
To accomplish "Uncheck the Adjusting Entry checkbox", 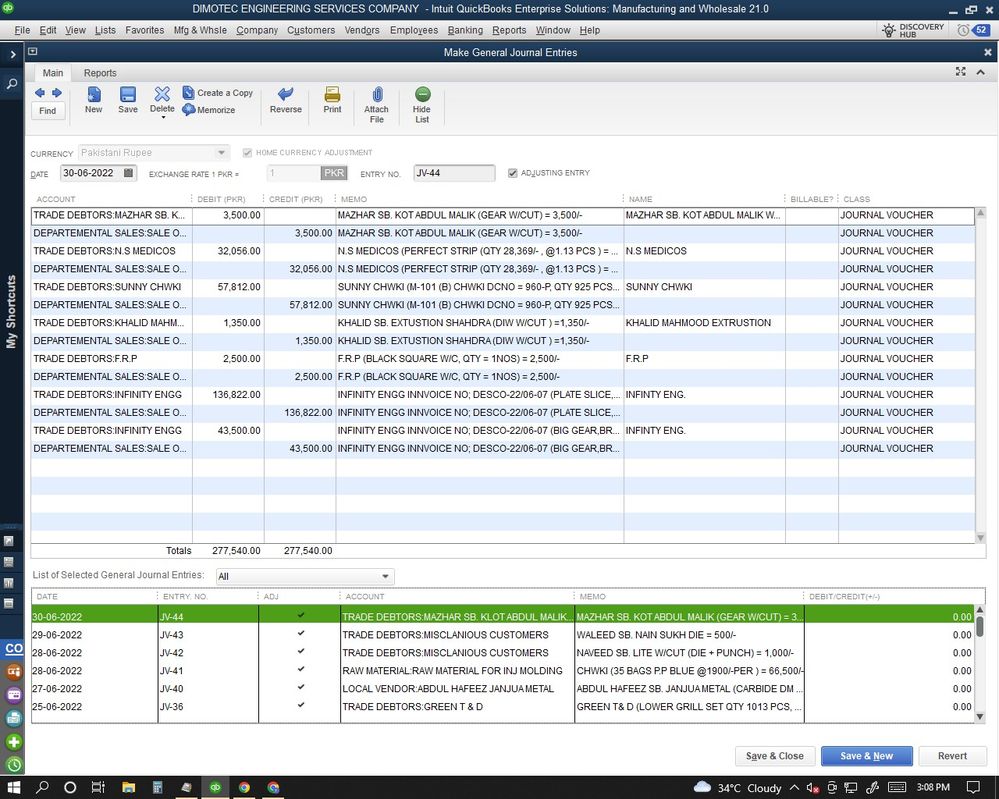I will (x=513, y=173).
